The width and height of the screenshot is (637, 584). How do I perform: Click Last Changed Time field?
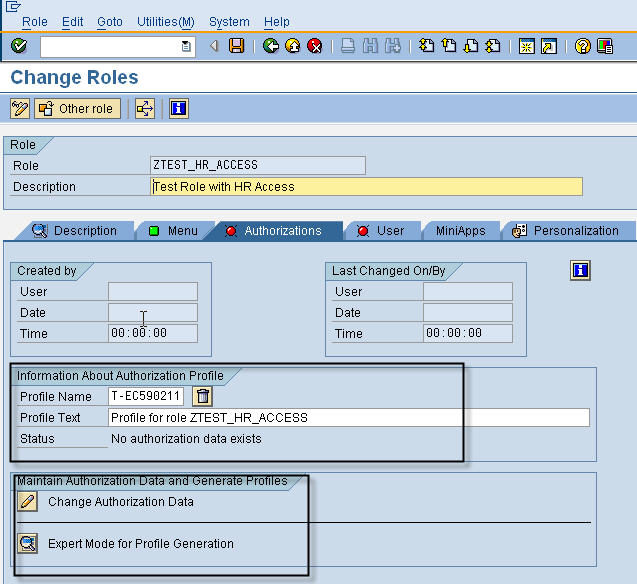point(468,333)
